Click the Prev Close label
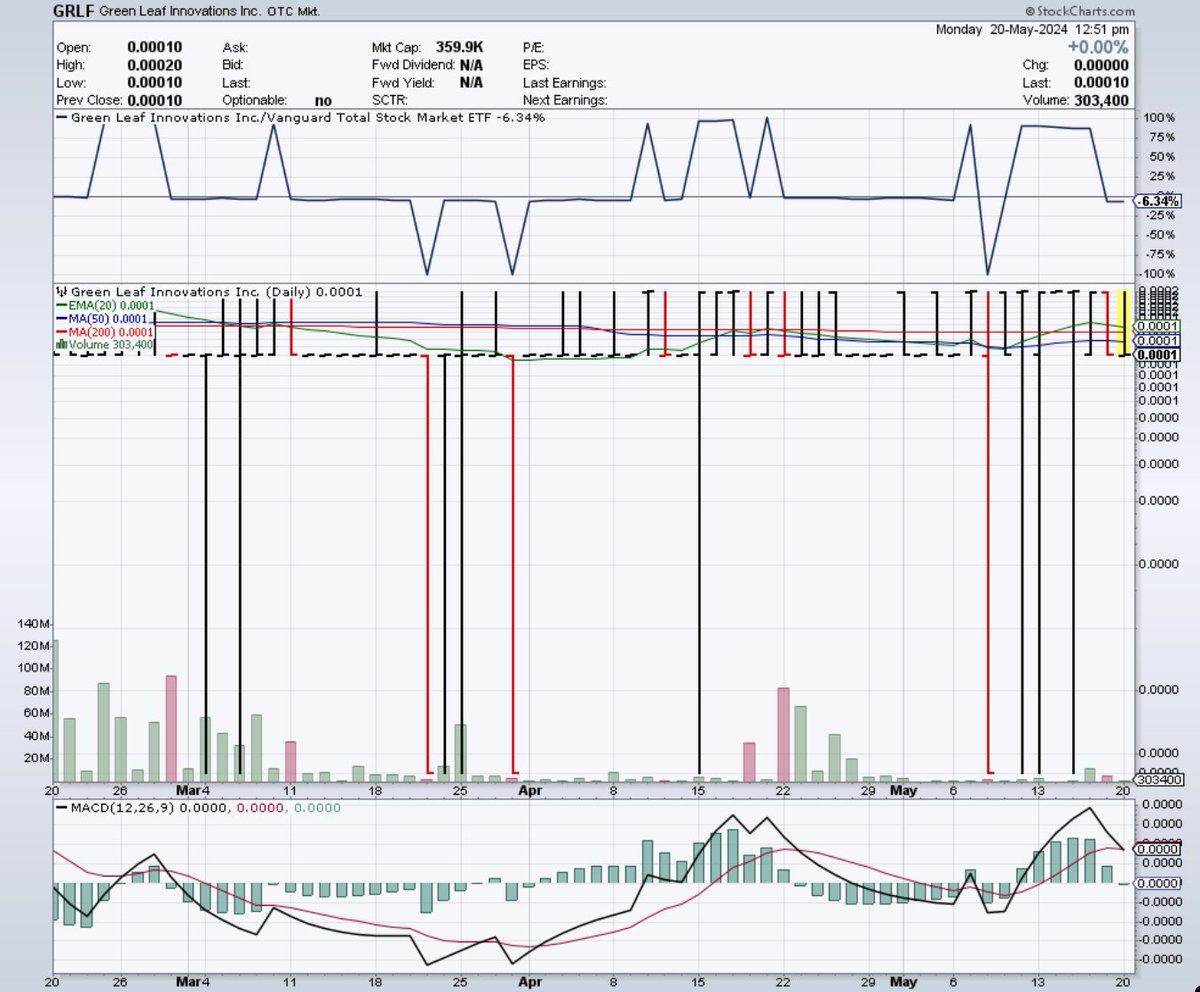Screen dimensions: 1200x992 coord(91,101)
